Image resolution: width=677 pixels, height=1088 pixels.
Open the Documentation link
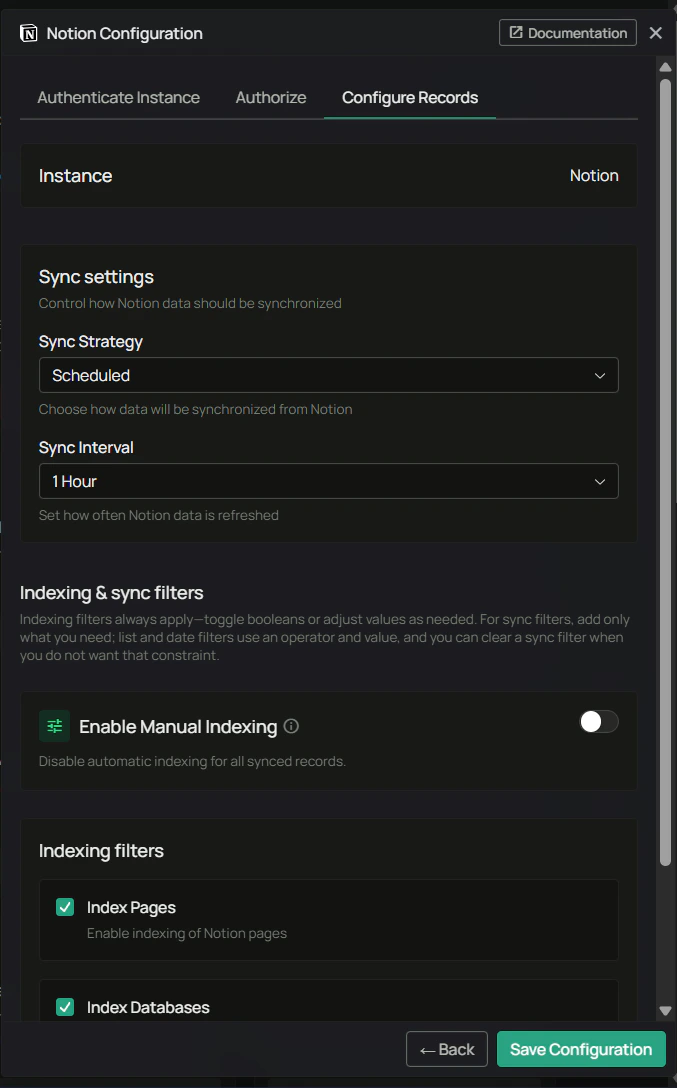pos(567,33)
